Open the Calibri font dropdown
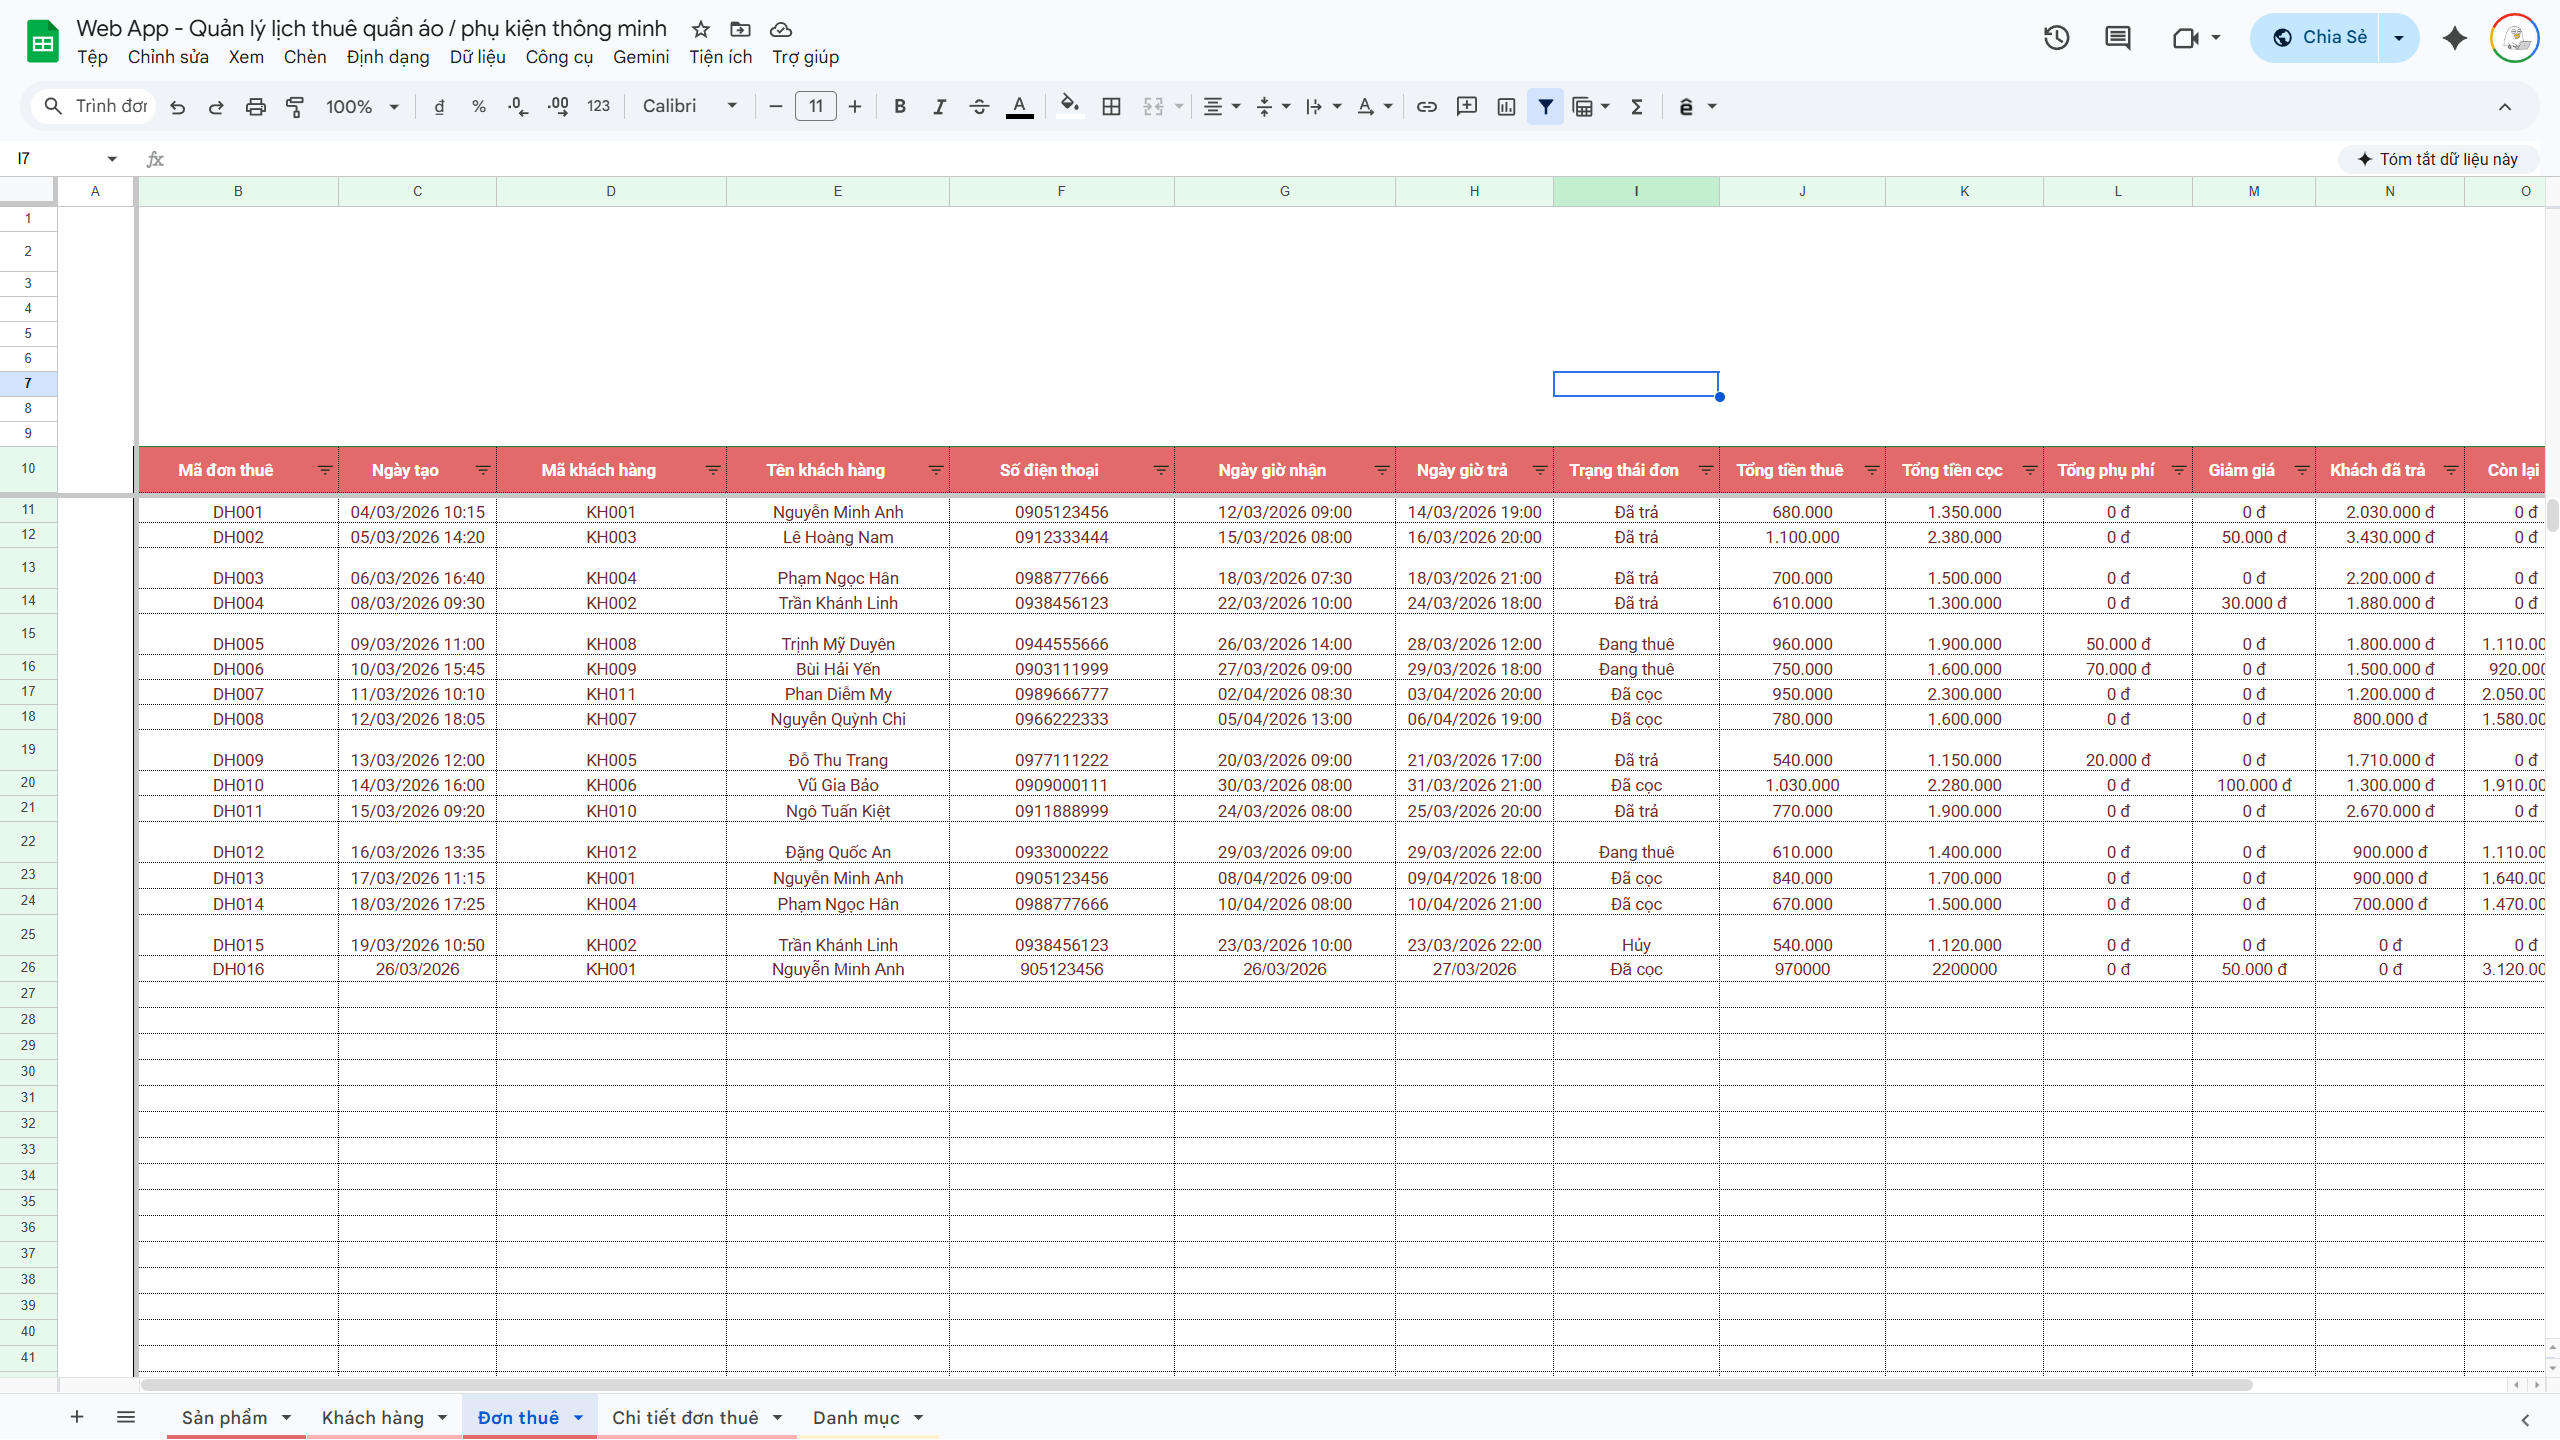The height and width of the screenshot is (1440, 2560). (690, 106)
